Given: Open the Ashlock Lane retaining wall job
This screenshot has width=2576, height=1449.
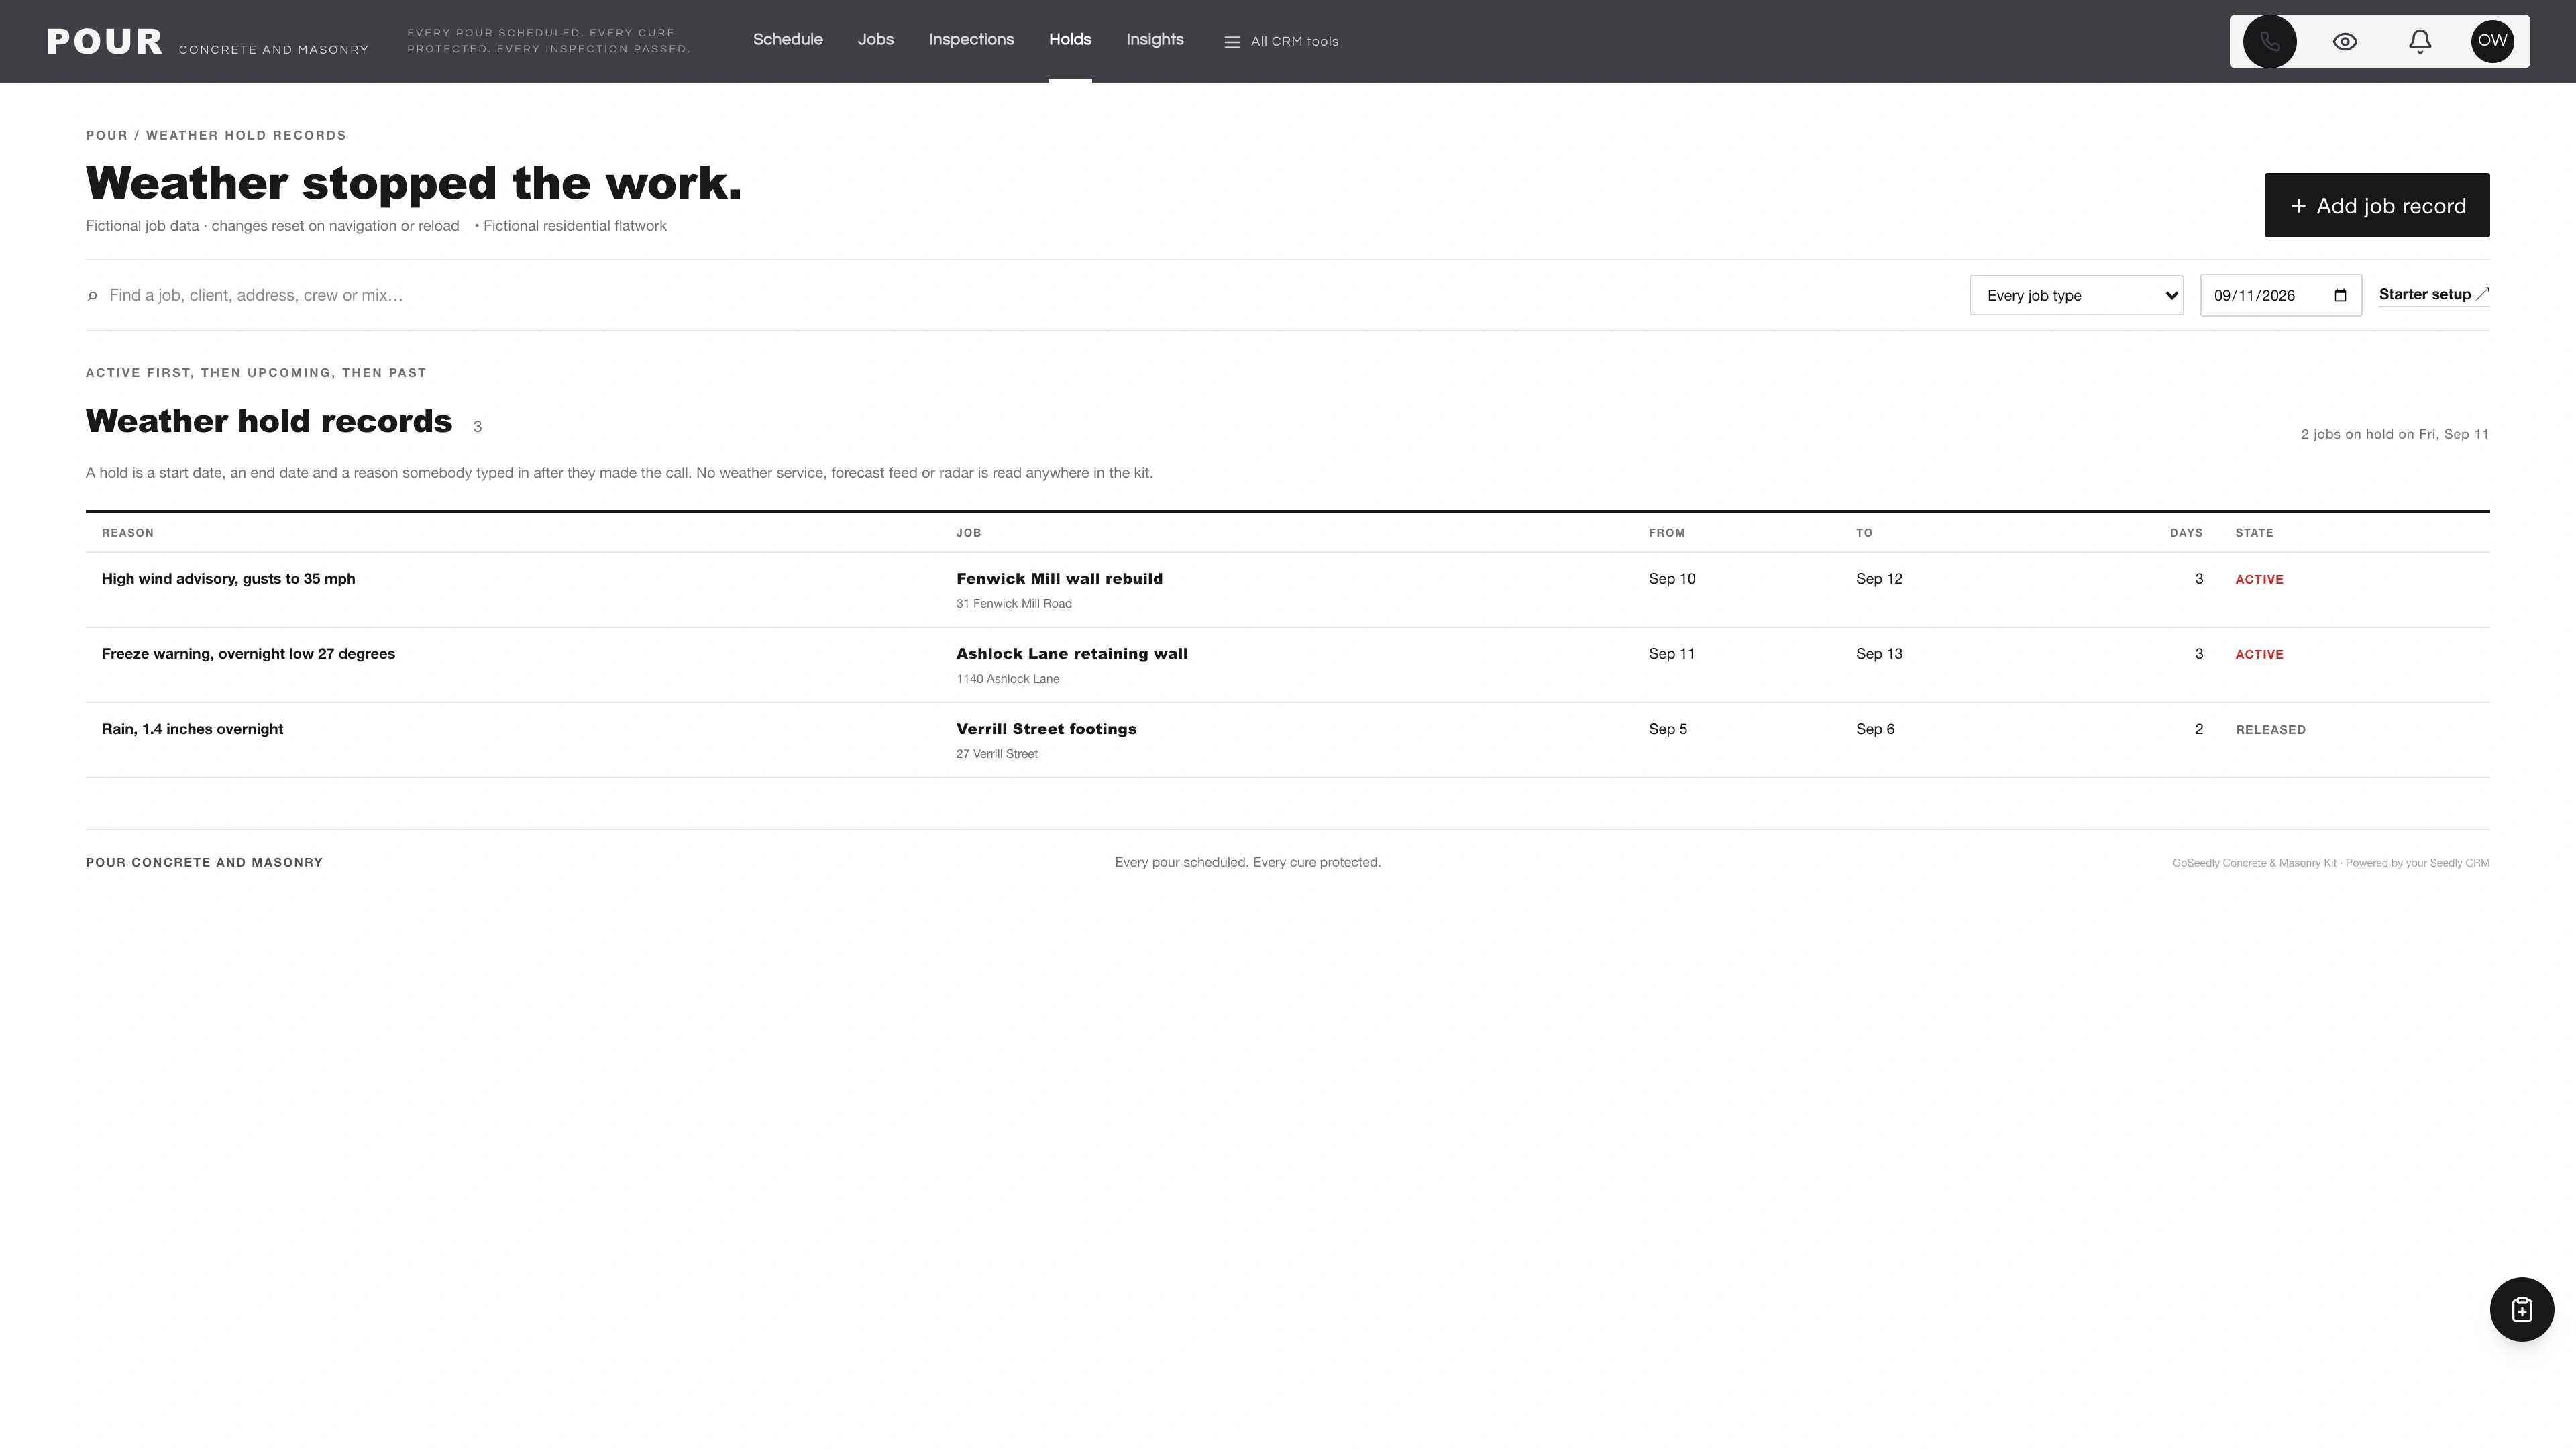Looking at the screenshot, I should point(1072,653).
